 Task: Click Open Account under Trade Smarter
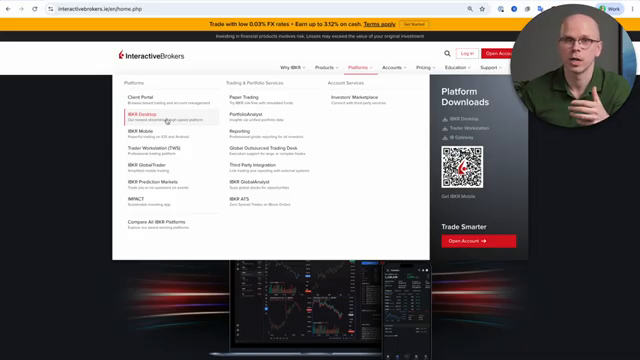tap(479, 241)
